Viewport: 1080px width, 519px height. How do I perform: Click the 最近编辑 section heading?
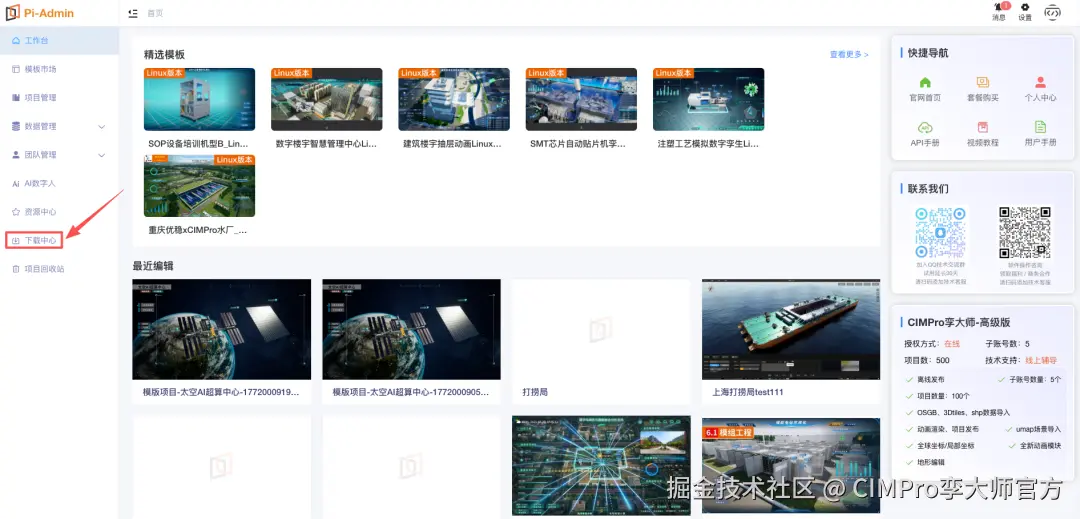[153, 266]
